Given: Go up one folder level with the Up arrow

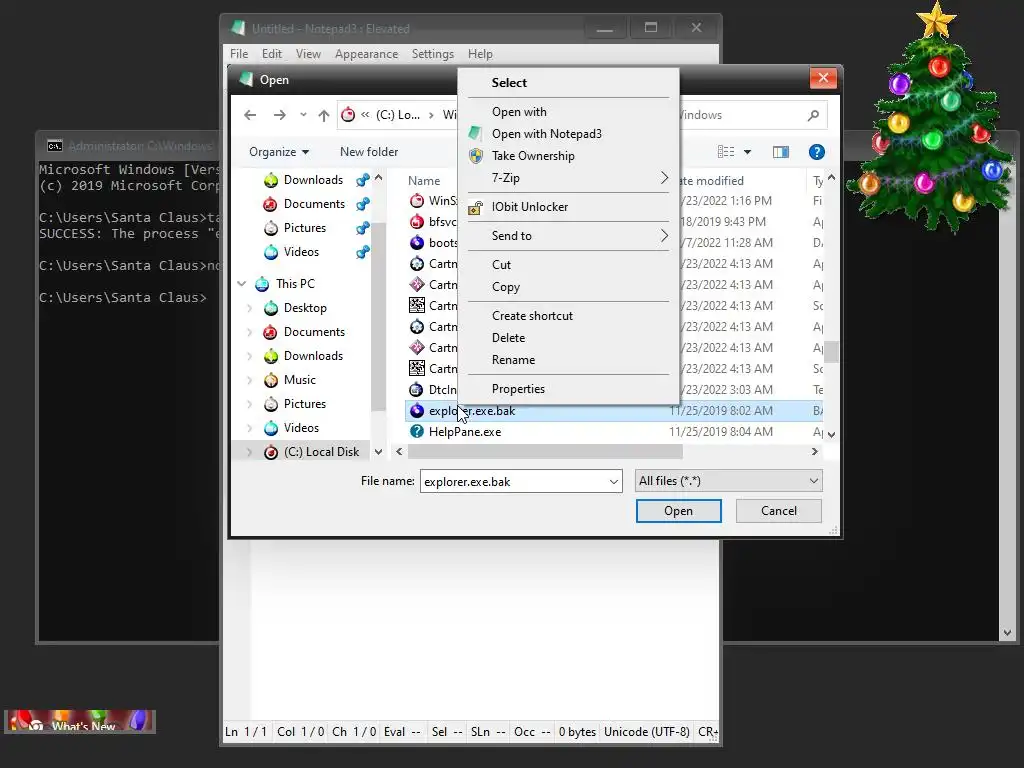Looking at the screenshot, I should 323,115.
